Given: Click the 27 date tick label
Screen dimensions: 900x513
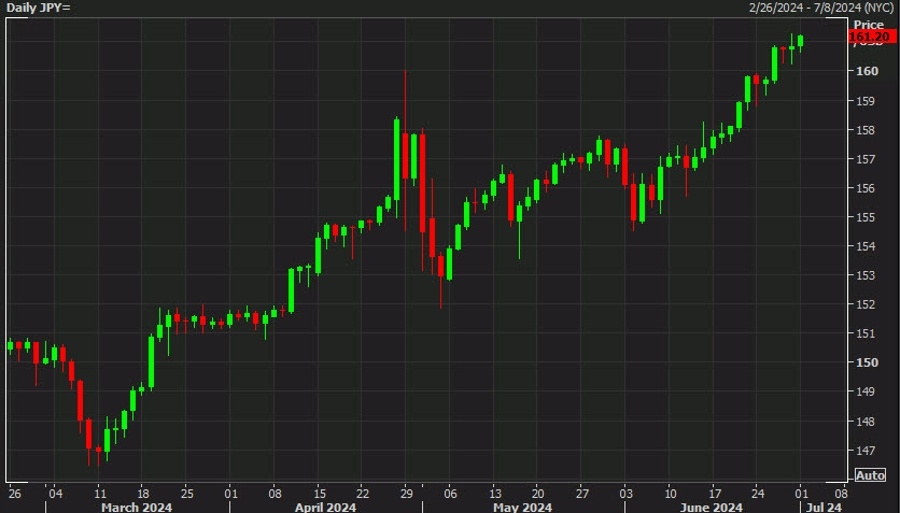Looking at the screenshot, I should pos(582,493).
